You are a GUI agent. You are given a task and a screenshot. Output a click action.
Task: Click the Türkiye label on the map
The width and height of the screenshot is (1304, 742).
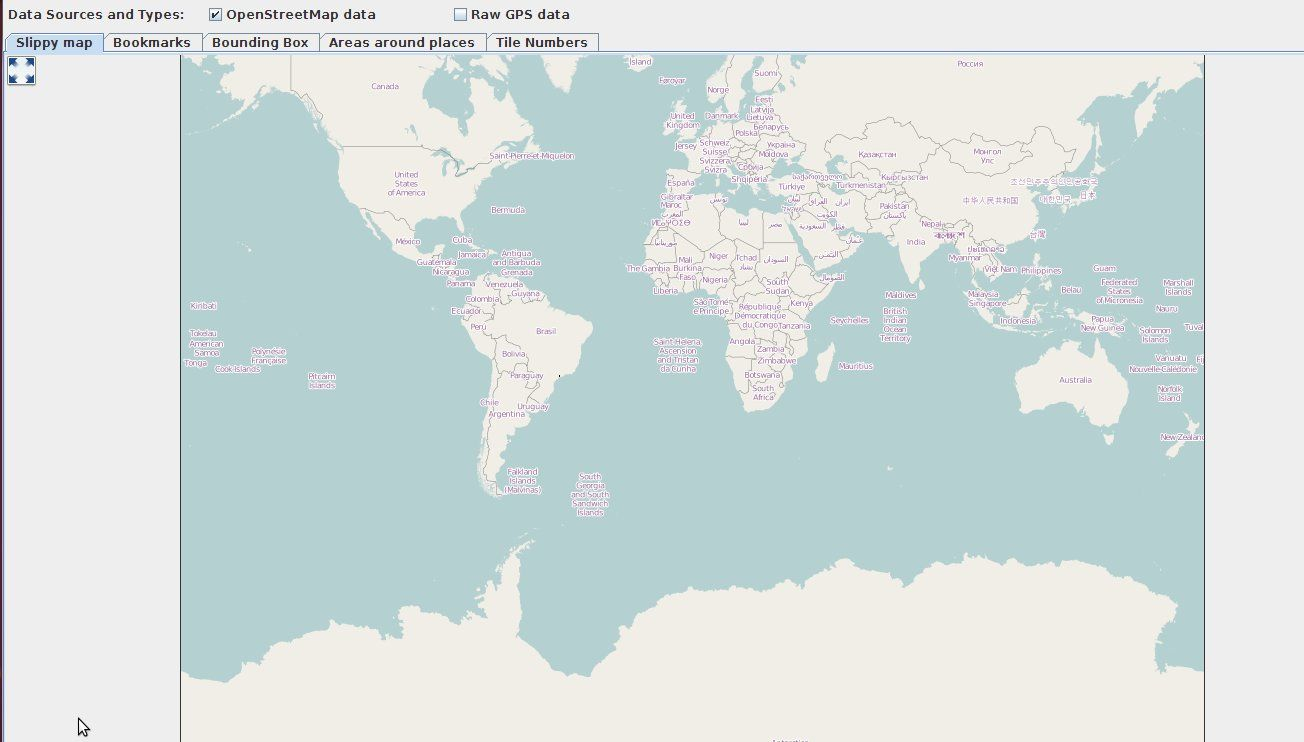coord(792,187)
